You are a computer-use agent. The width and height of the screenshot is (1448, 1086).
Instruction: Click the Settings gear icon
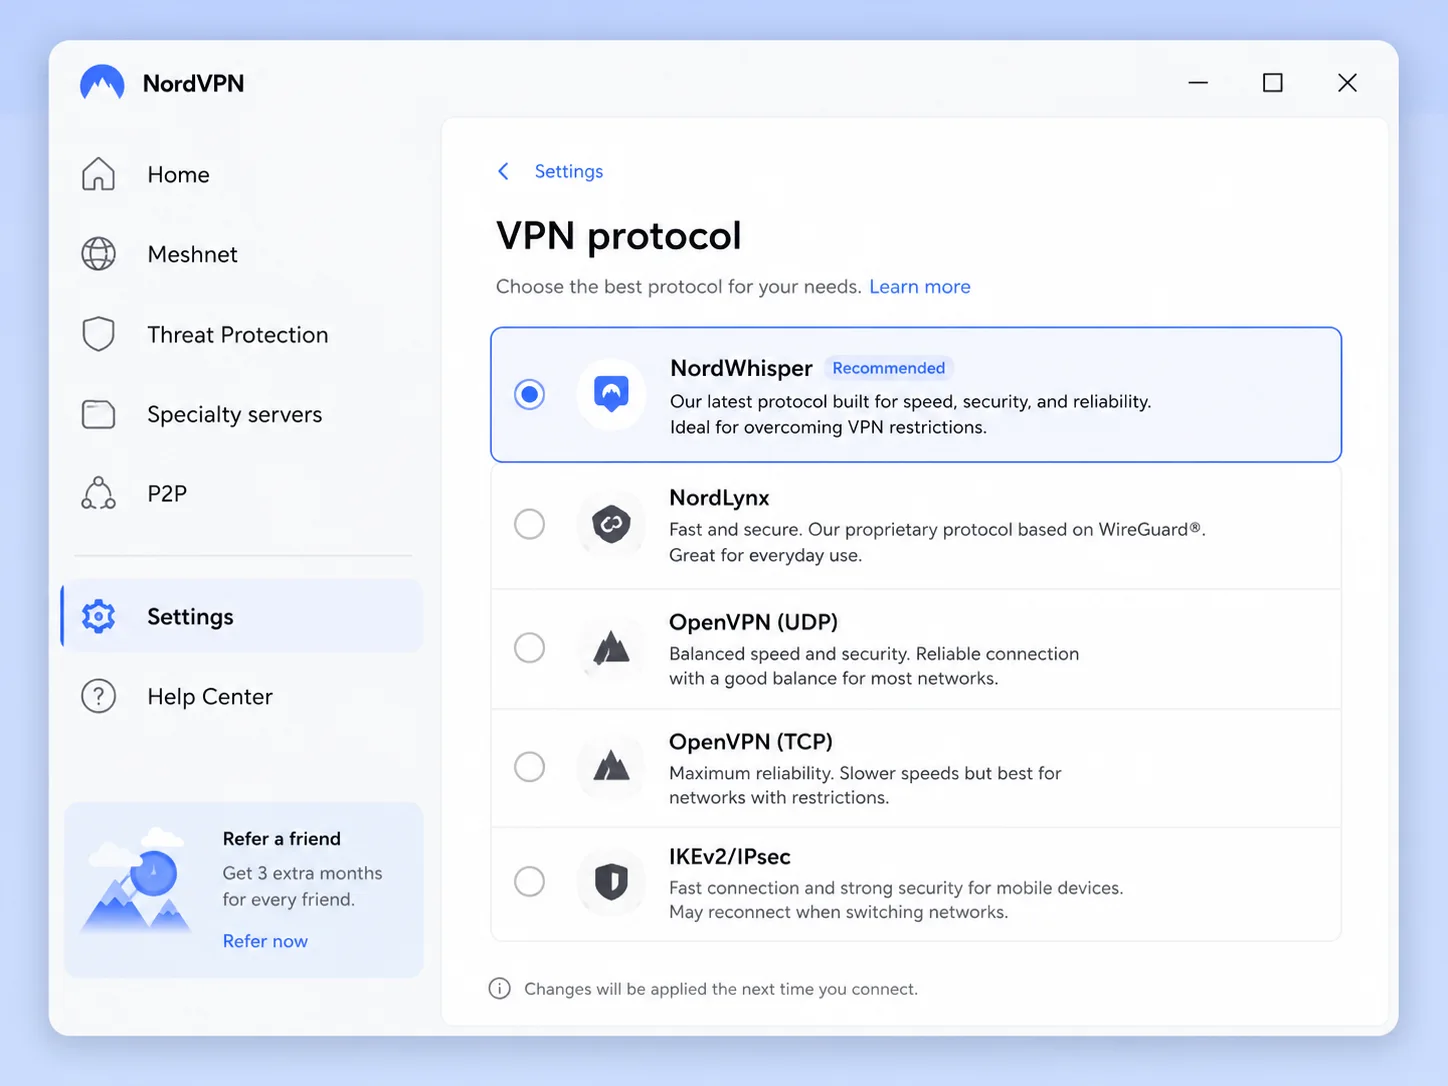click(98, 616)
